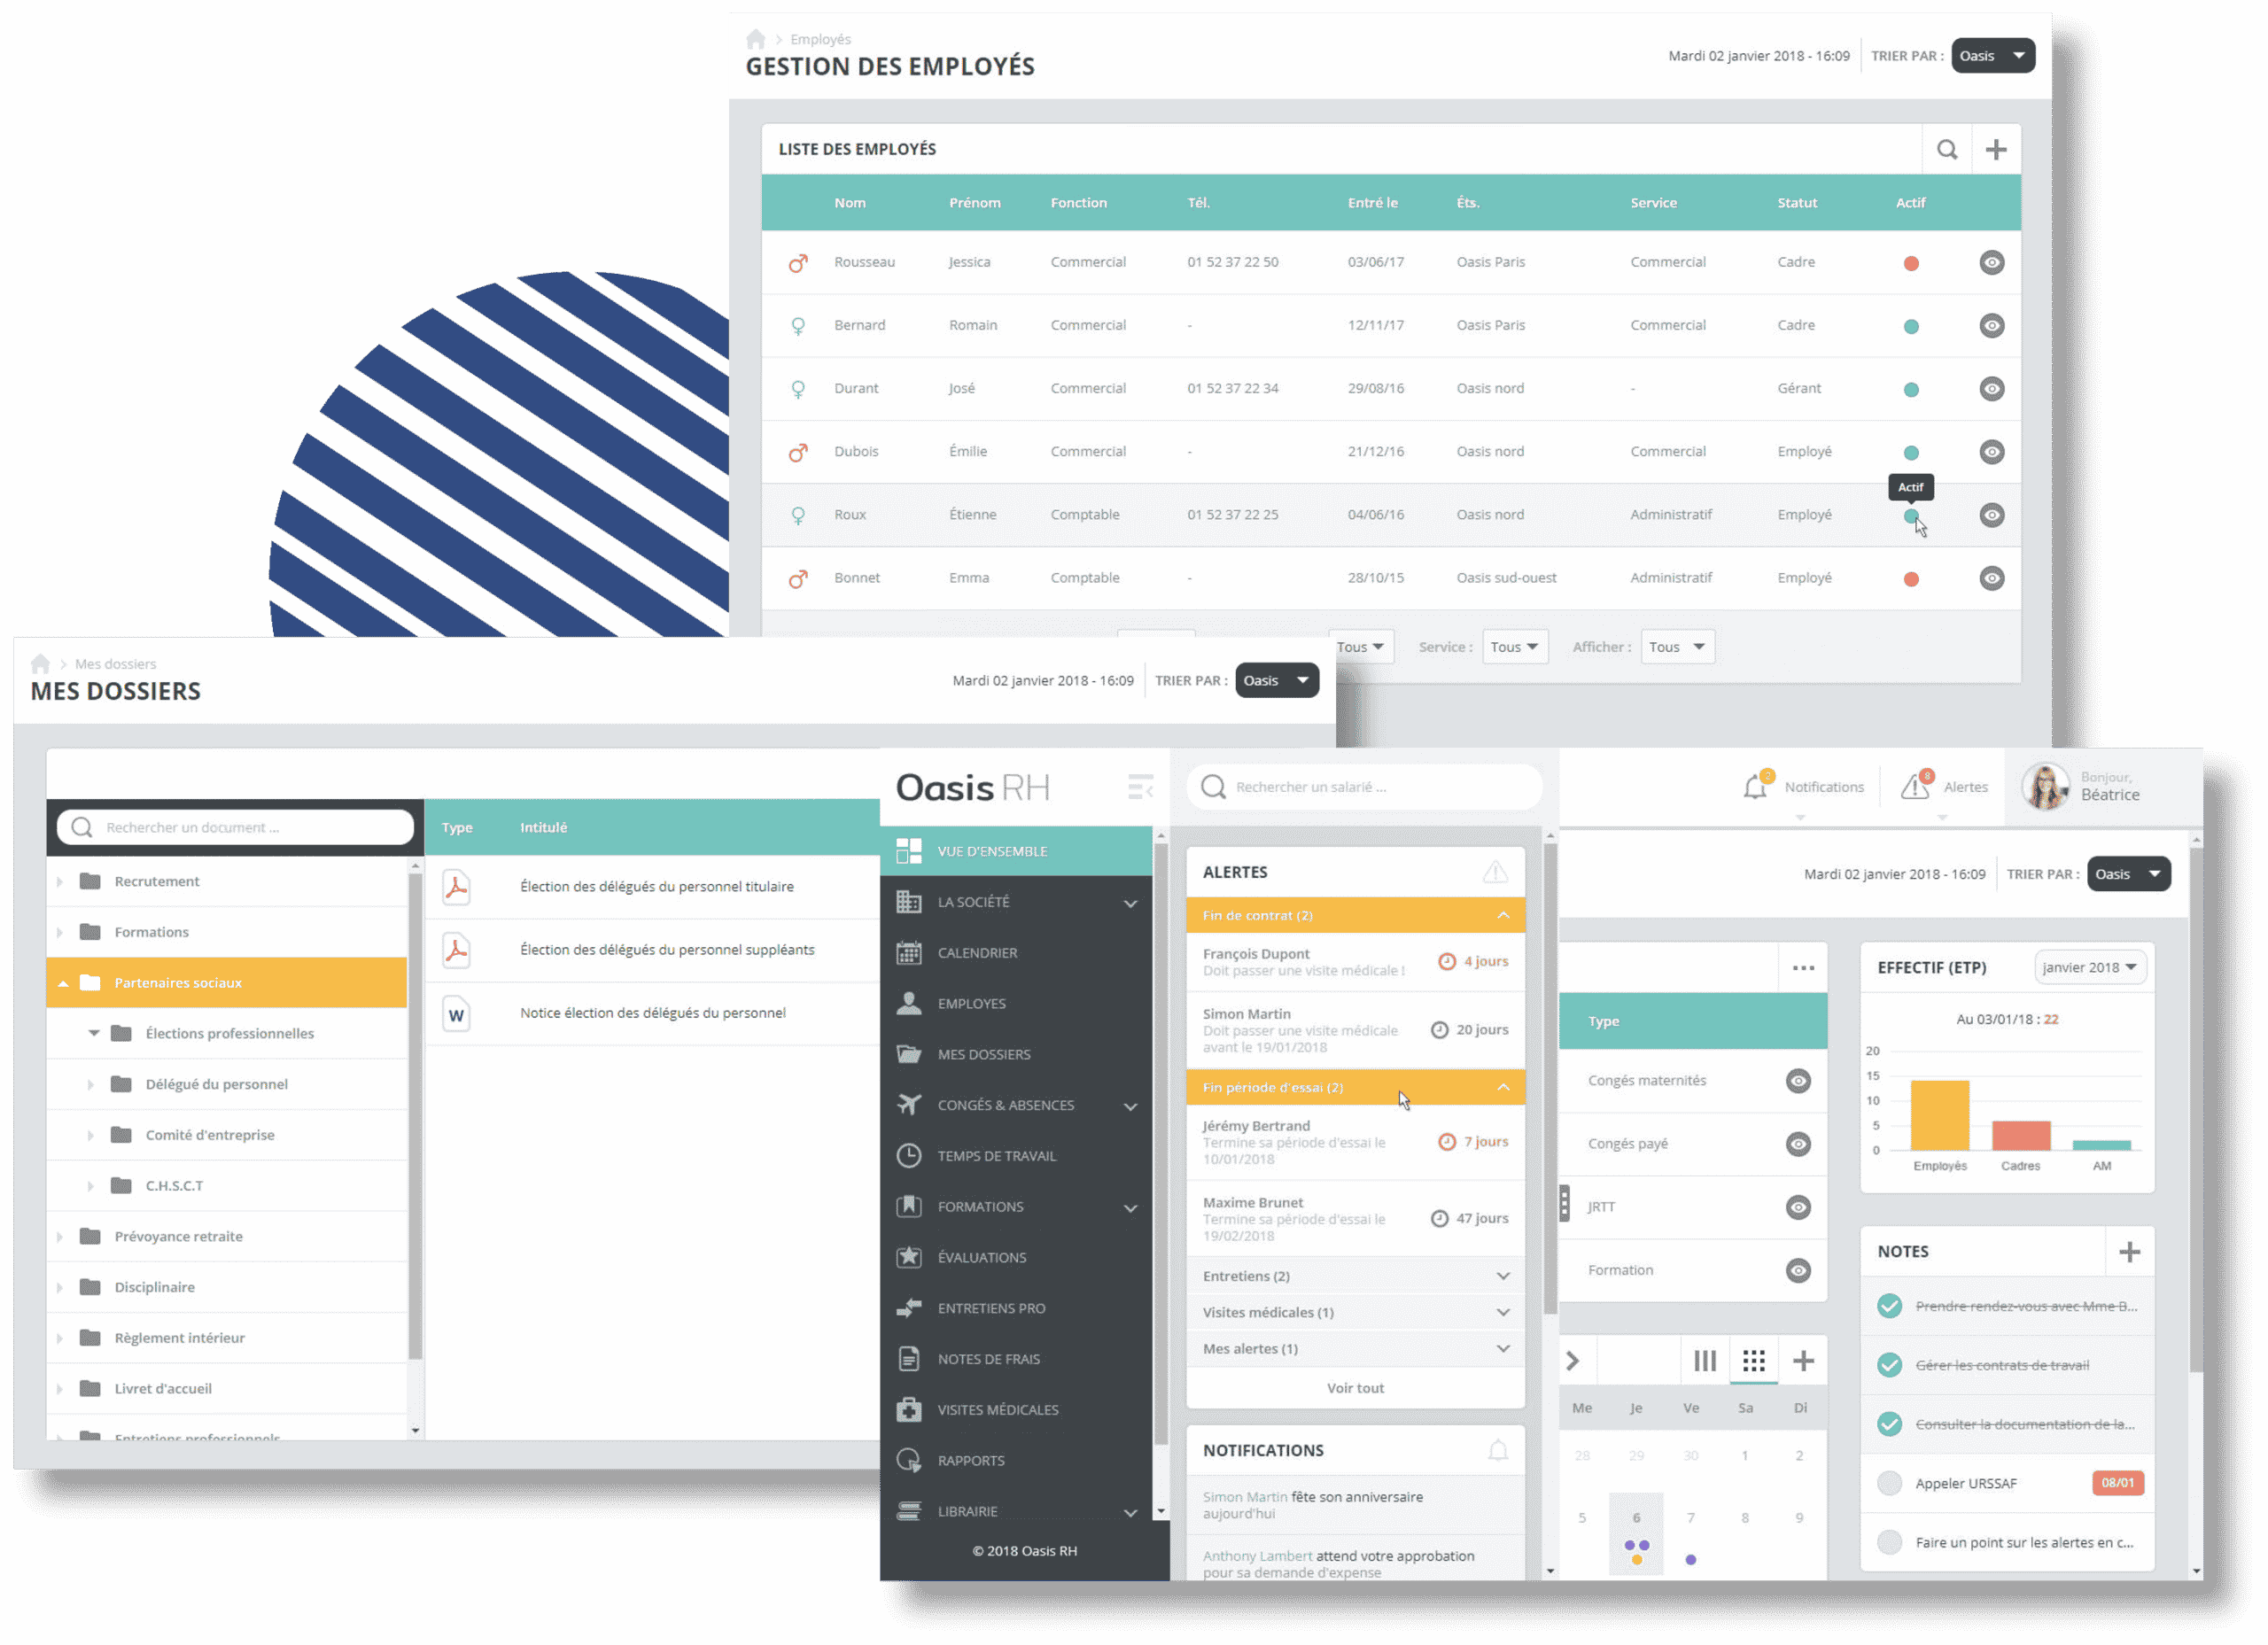This screenshot has height=1645, width=2268.
Task: Expand Visites médicales (1) alert section
Action: coord(1355,1313)
